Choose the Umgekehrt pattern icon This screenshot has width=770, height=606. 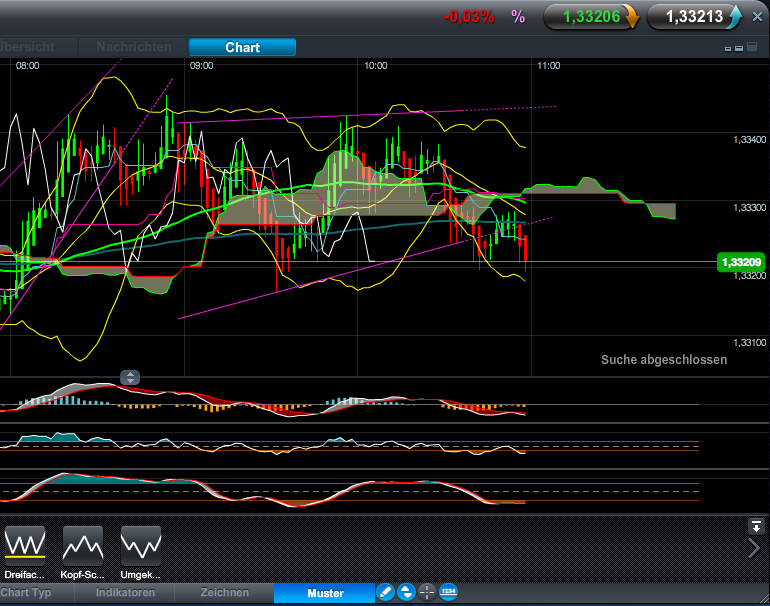pyautogui.click(x=141, y=546)
